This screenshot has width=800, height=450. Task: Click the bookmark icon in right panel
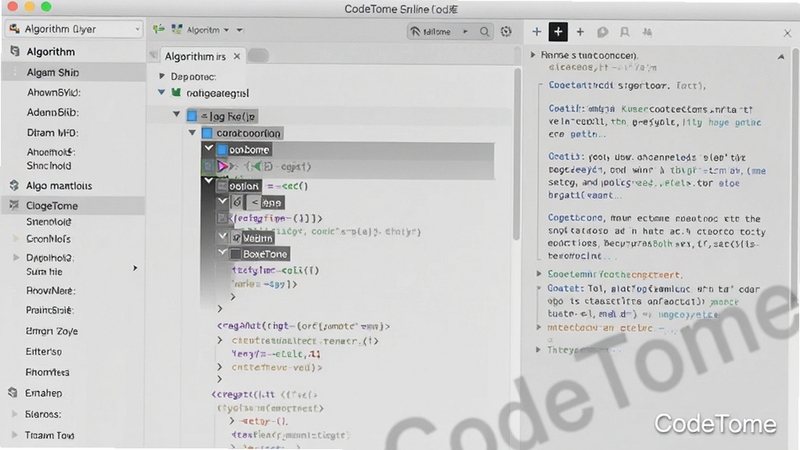pos(624,32)
